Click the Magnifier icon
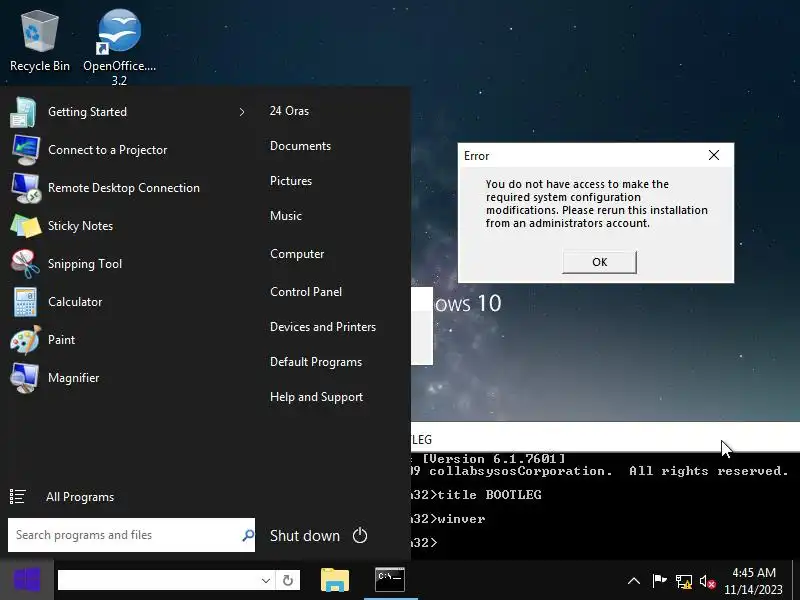Image resolution: width=800 pixels, height=600 pixels. pyautogui.click(x=26, y=378)
